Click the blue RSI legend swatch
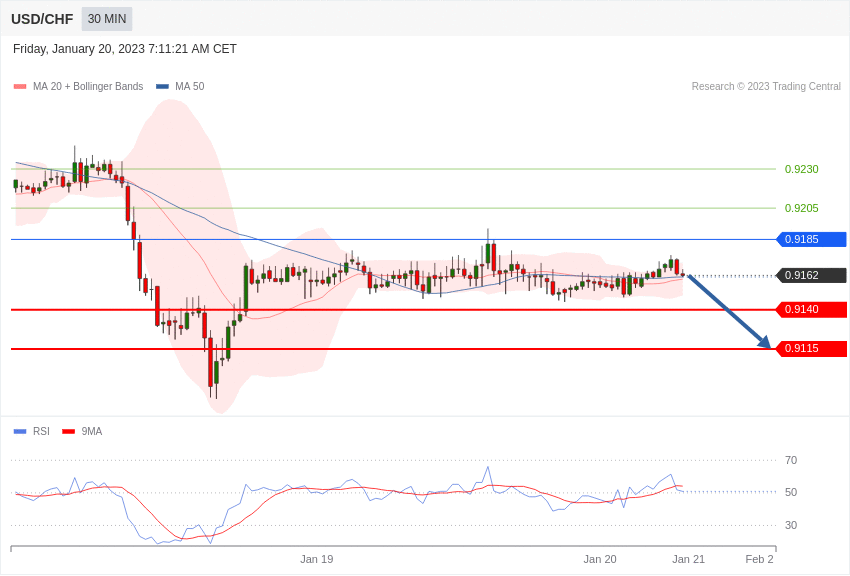Image resolution: width=850 pixels, height=576 pixels. click(20, 431)
